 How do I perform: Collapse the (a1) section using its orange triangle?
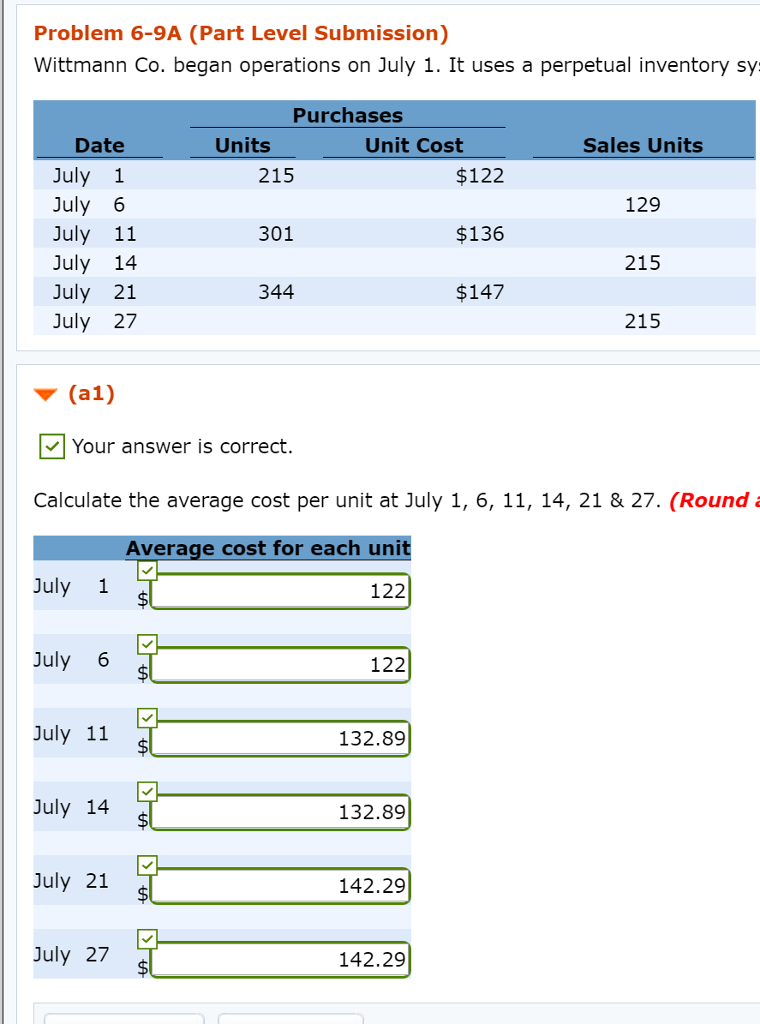(44, 393)
